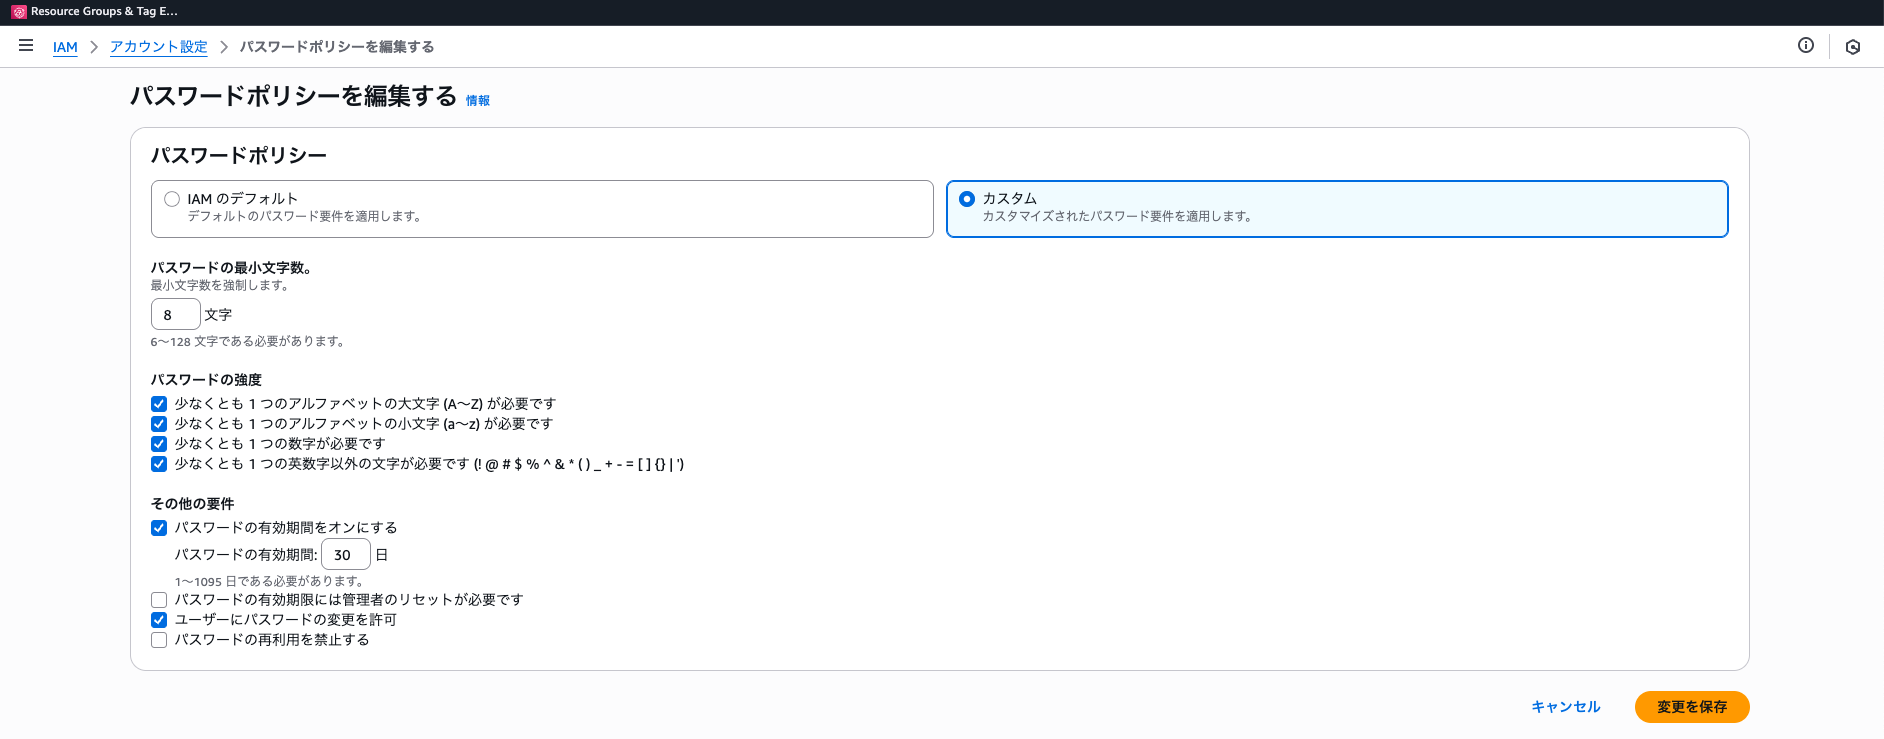Open アカウント設定 breadcrumb link
1884x739 pixels.
pyautogui.click(x=159, y=47)
